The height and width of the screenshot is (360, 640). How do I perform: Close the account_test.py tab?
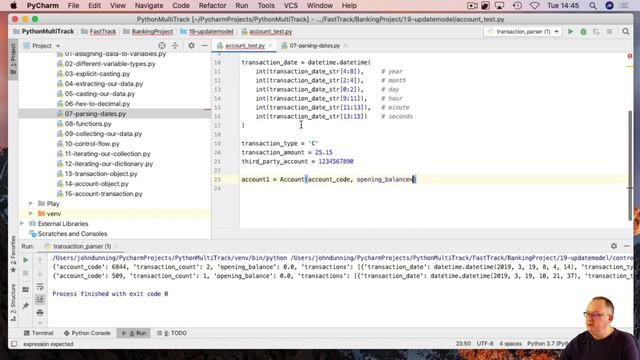[x=271, y=46]
